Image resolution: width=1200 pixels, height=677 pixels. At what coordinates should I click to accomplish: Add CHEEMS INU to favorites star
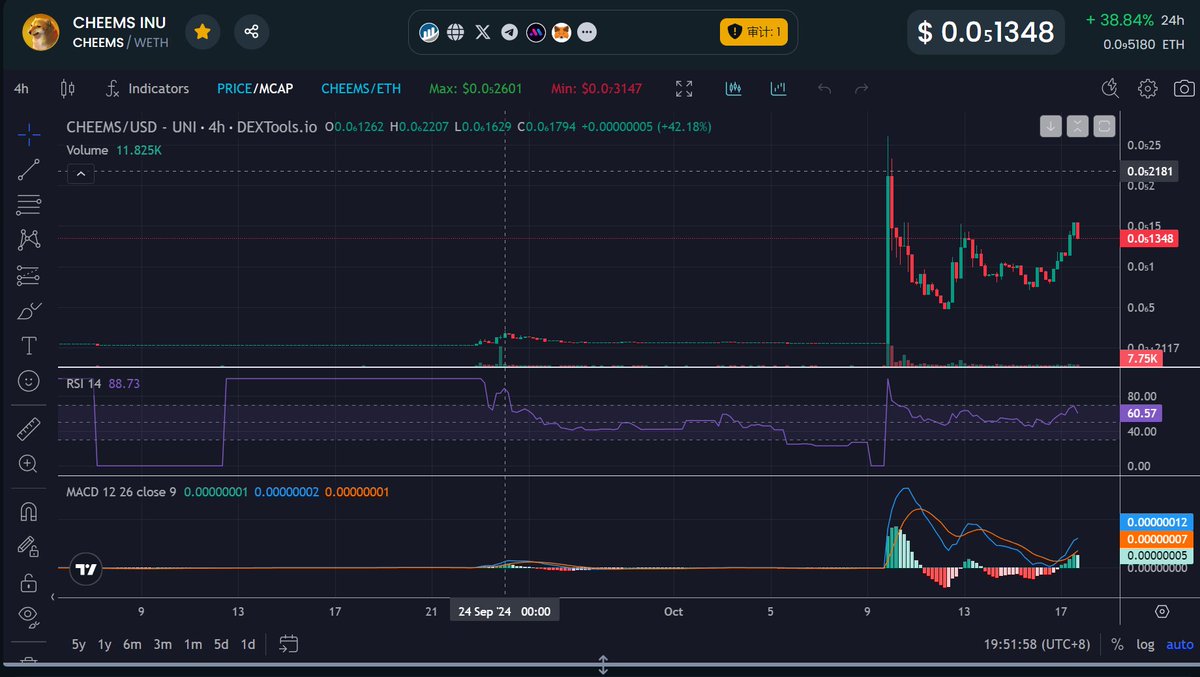pos(202,32)
